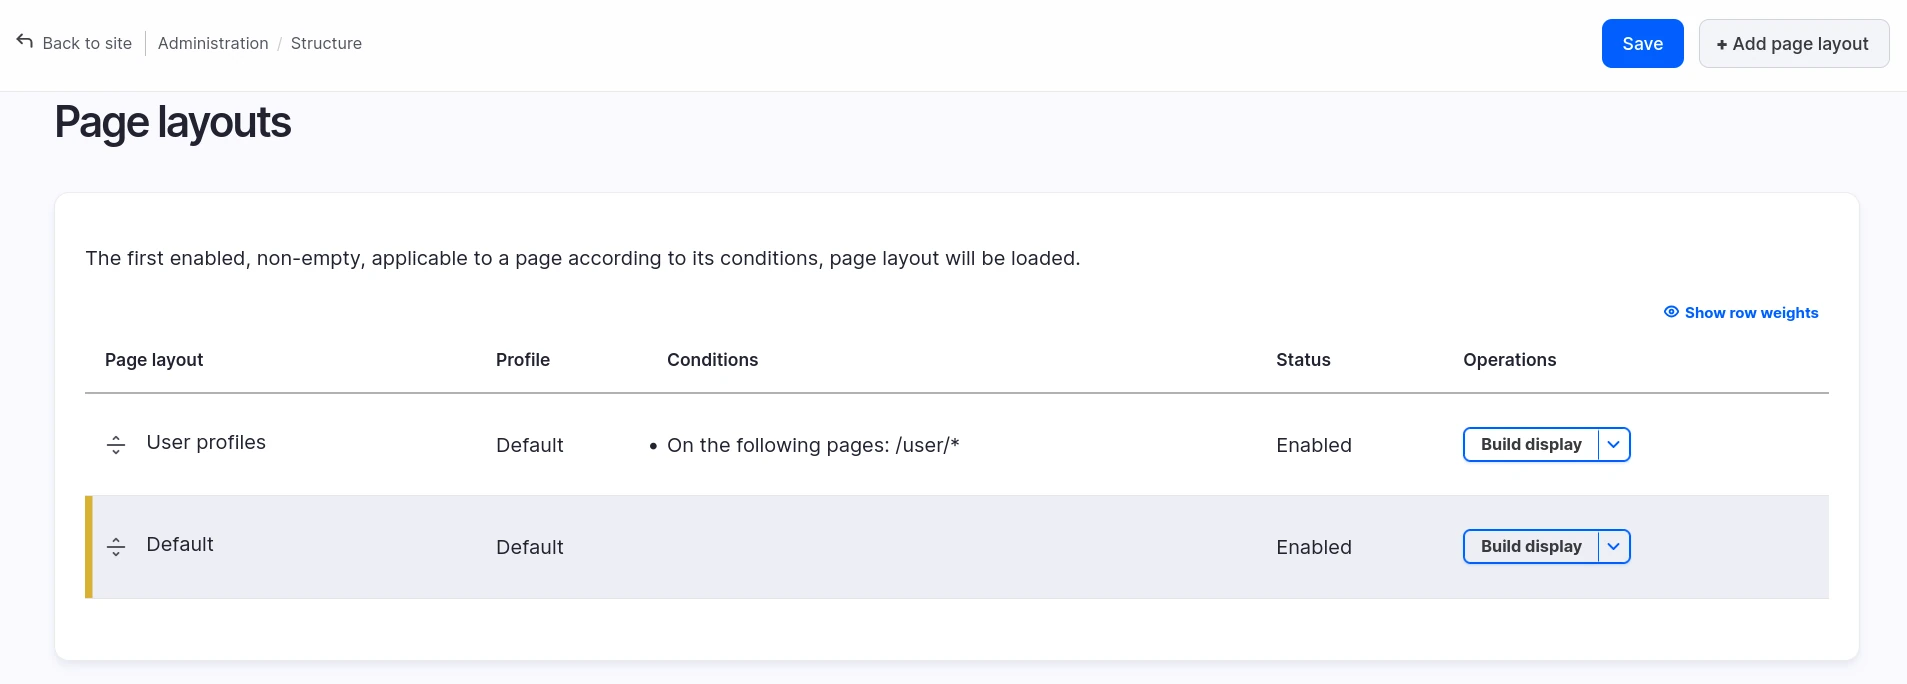The width and height of the screenshot is (1907, 684).
Task: Expand the Default row operations dropdown arrow
Action: 1613,547
